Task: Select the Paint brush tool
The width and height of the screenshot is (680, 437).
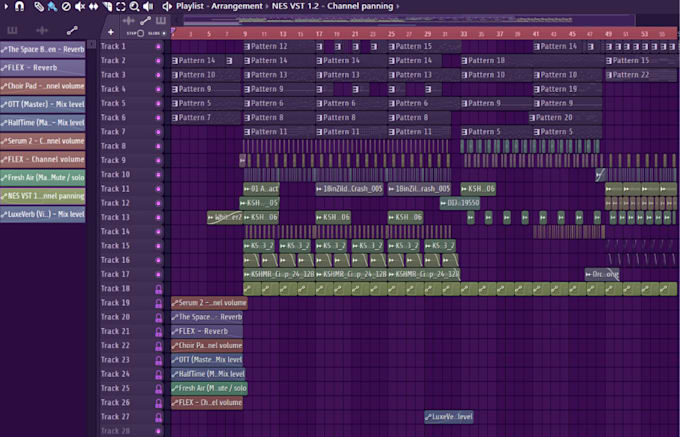Action: [x=52, y=7]
